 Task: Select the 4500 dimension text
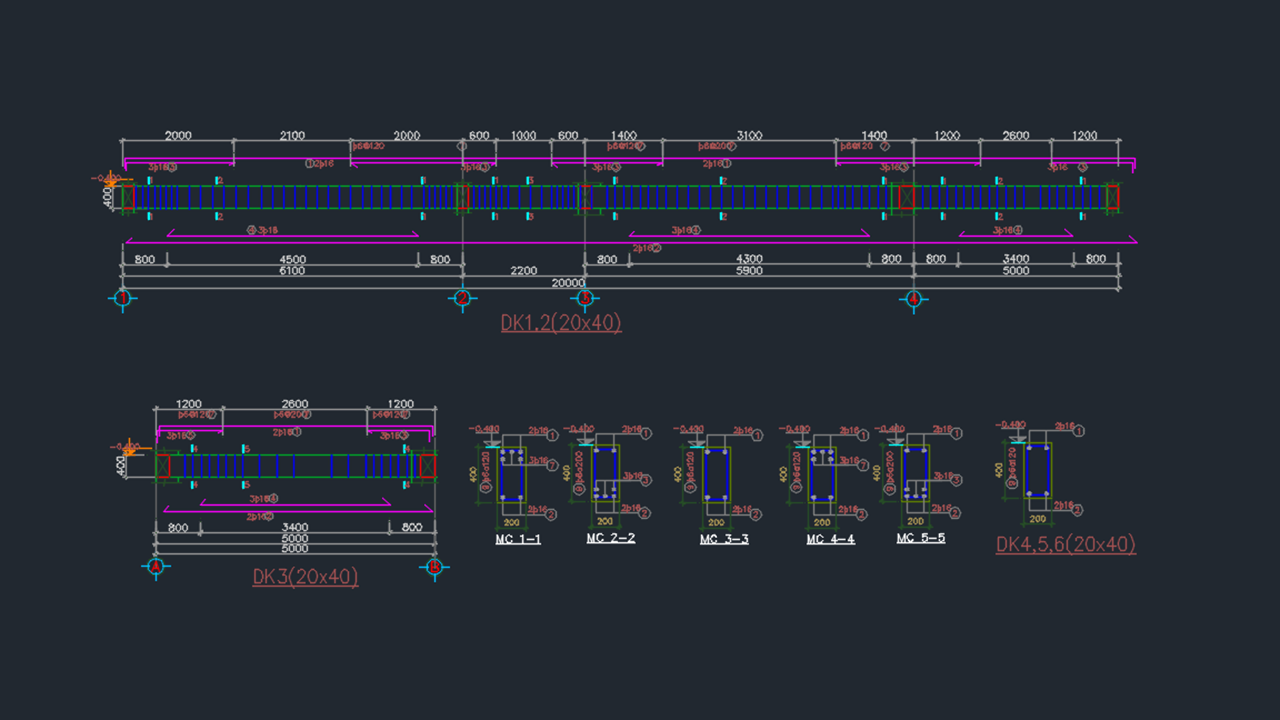292,259
